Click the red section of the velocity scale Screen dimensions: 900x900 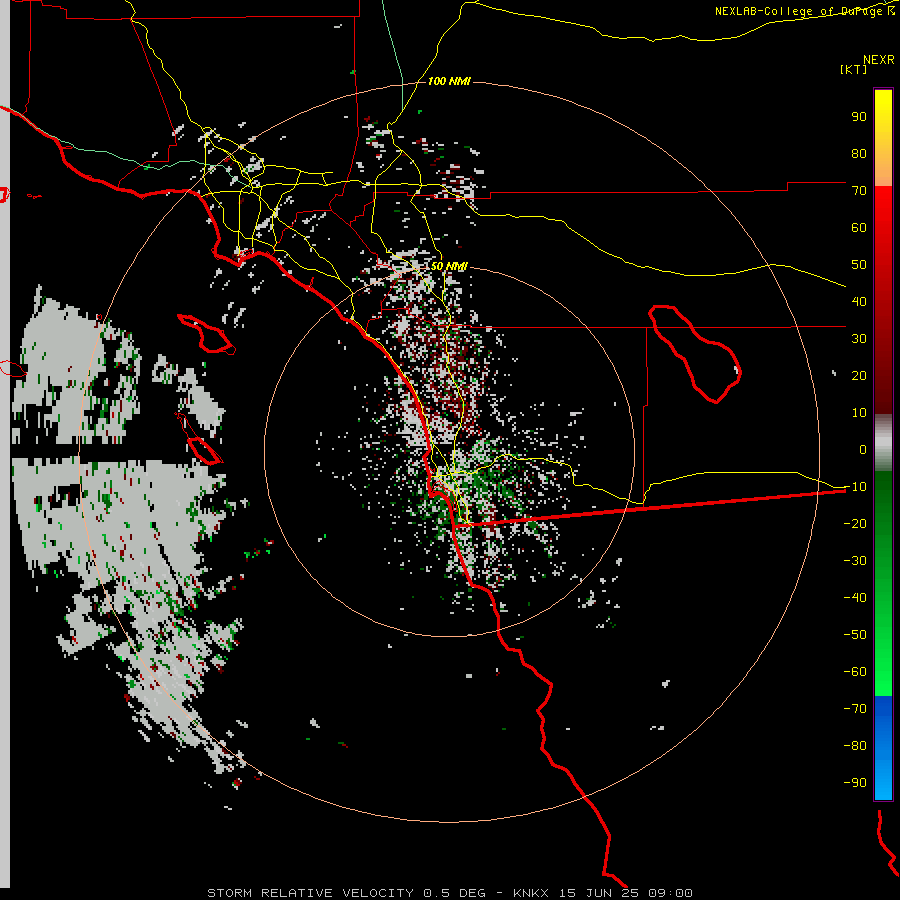click(883, 300)
